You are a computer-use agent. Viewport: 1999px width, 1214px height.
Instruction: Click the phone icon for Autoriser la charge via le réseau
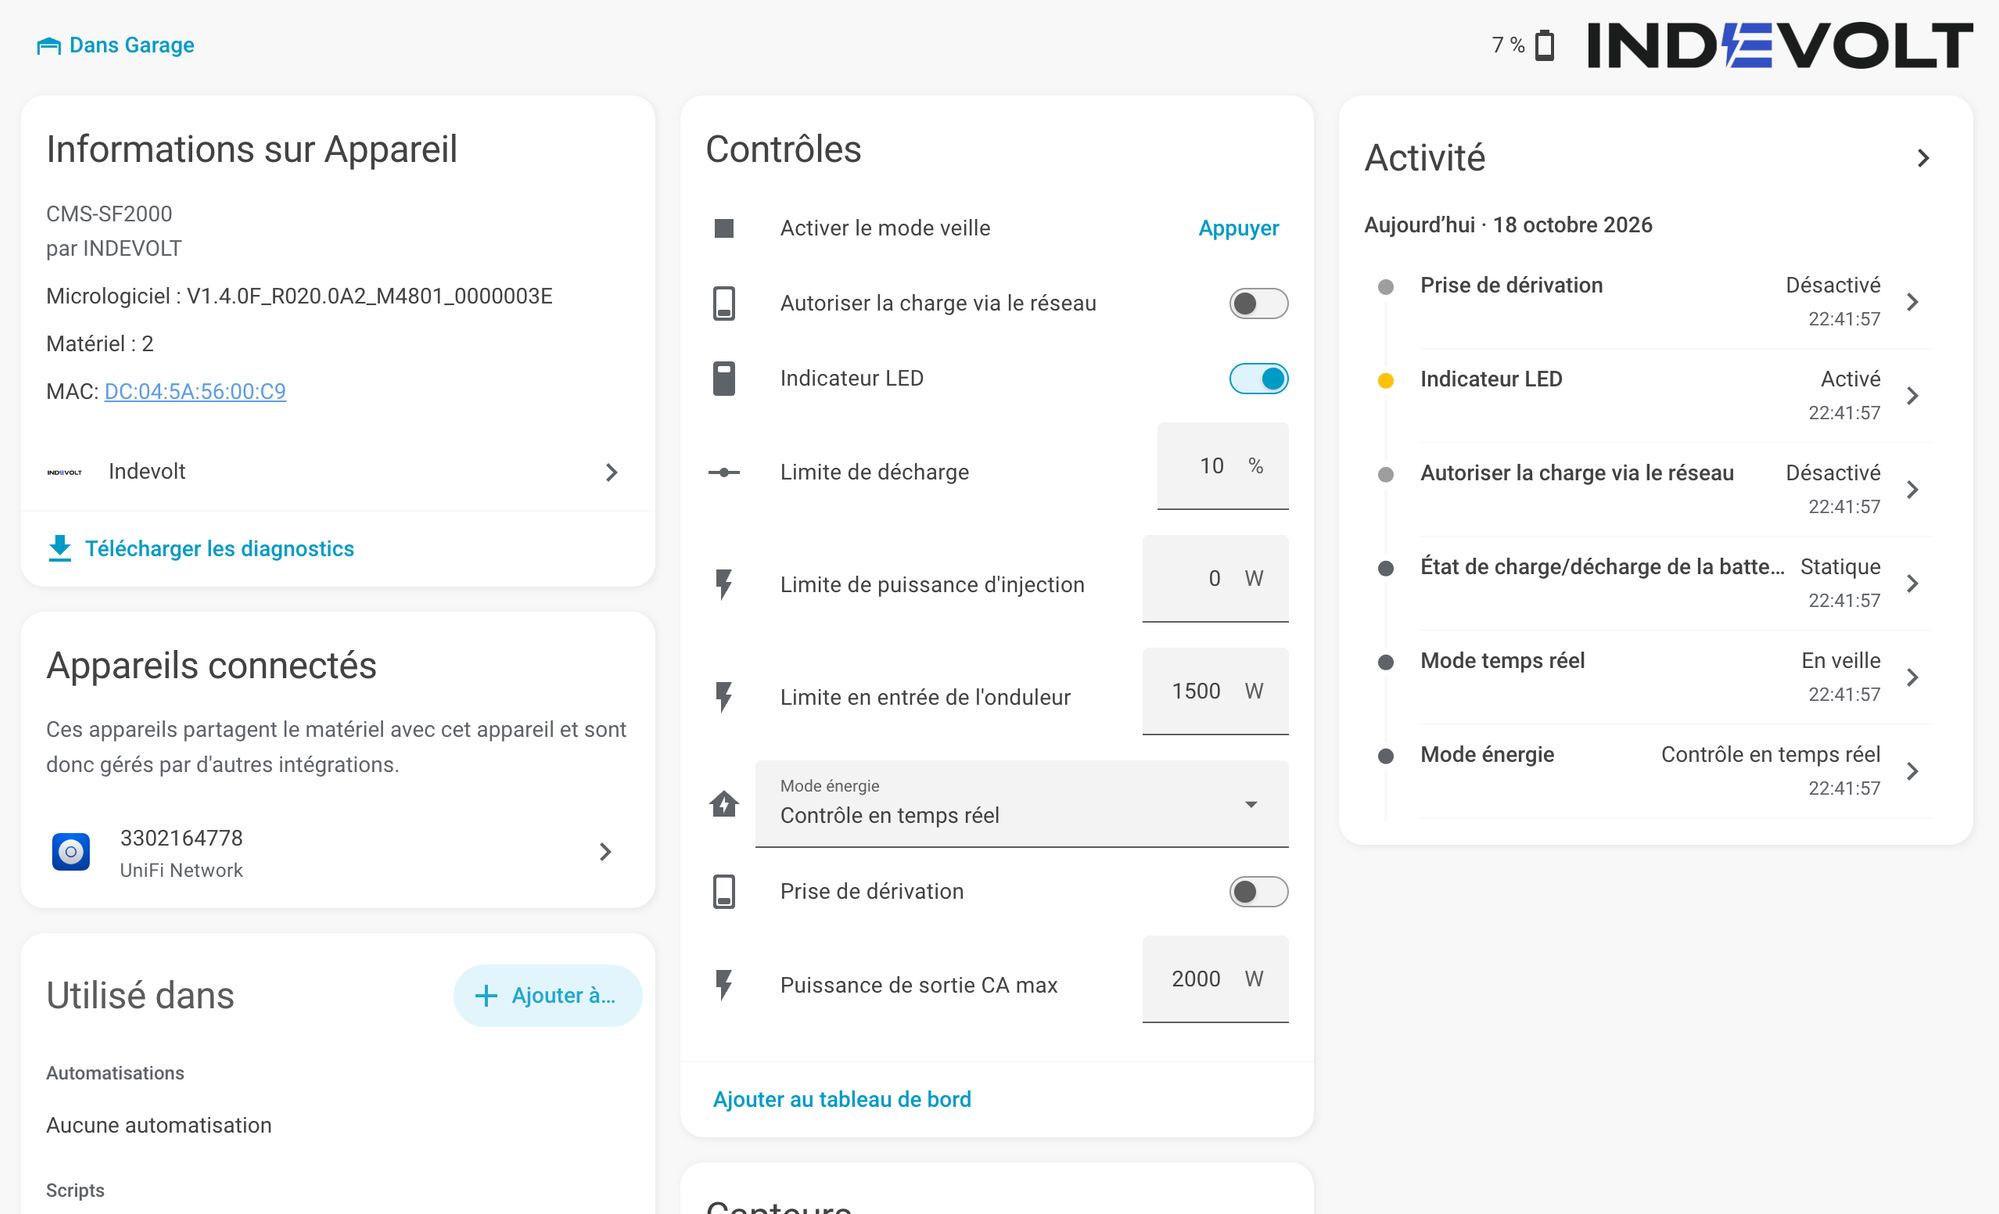click(724, 303)
